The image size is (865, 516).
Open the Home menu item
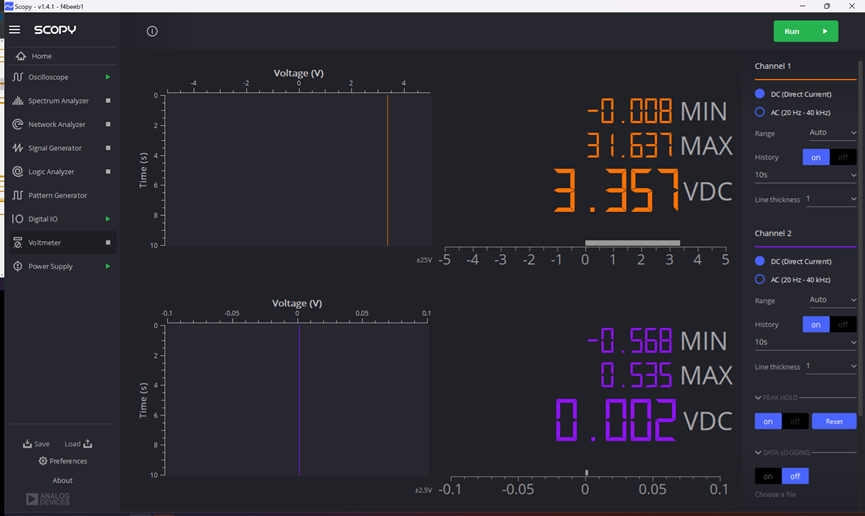pos(63,56)
